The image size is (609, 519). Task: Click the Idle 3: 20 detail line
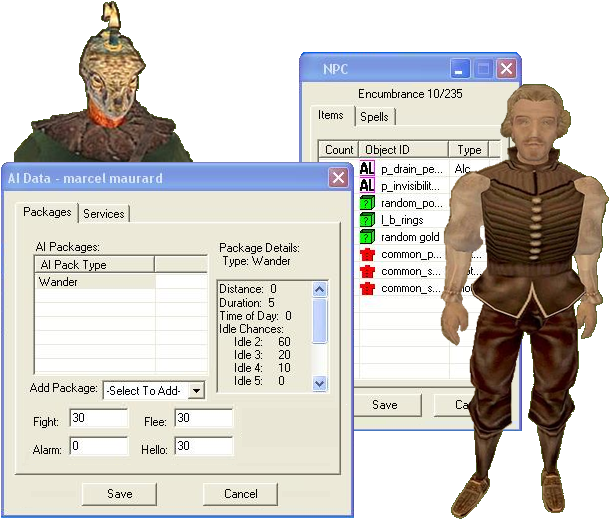262,355
